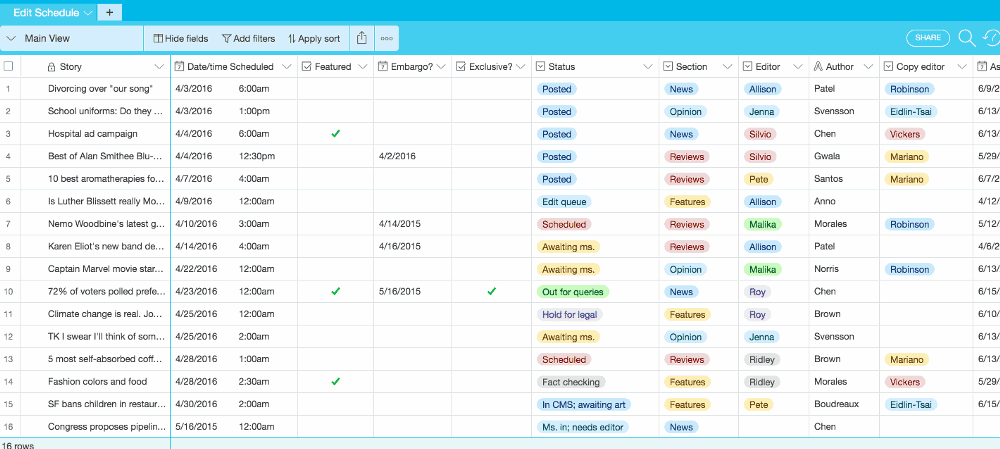Click the In CMS; awaiting art status
Viewport: 1000px width, 449px height.
(584, 404)
